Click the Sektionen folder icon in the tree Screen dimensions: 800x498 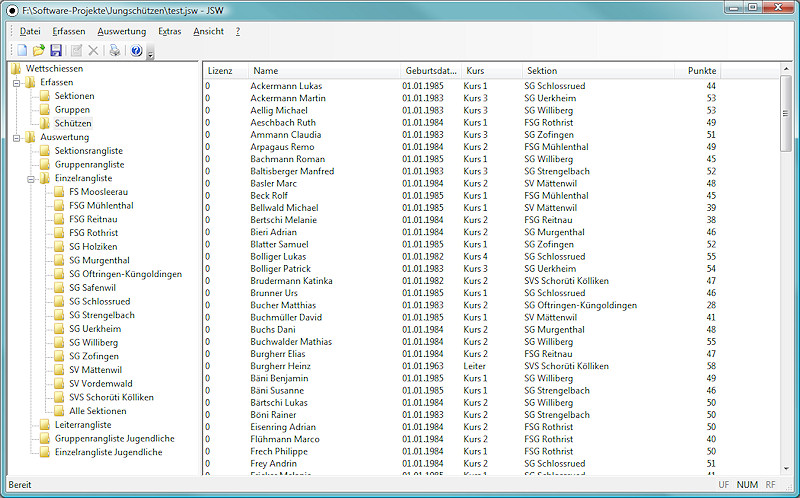[45, 96]
